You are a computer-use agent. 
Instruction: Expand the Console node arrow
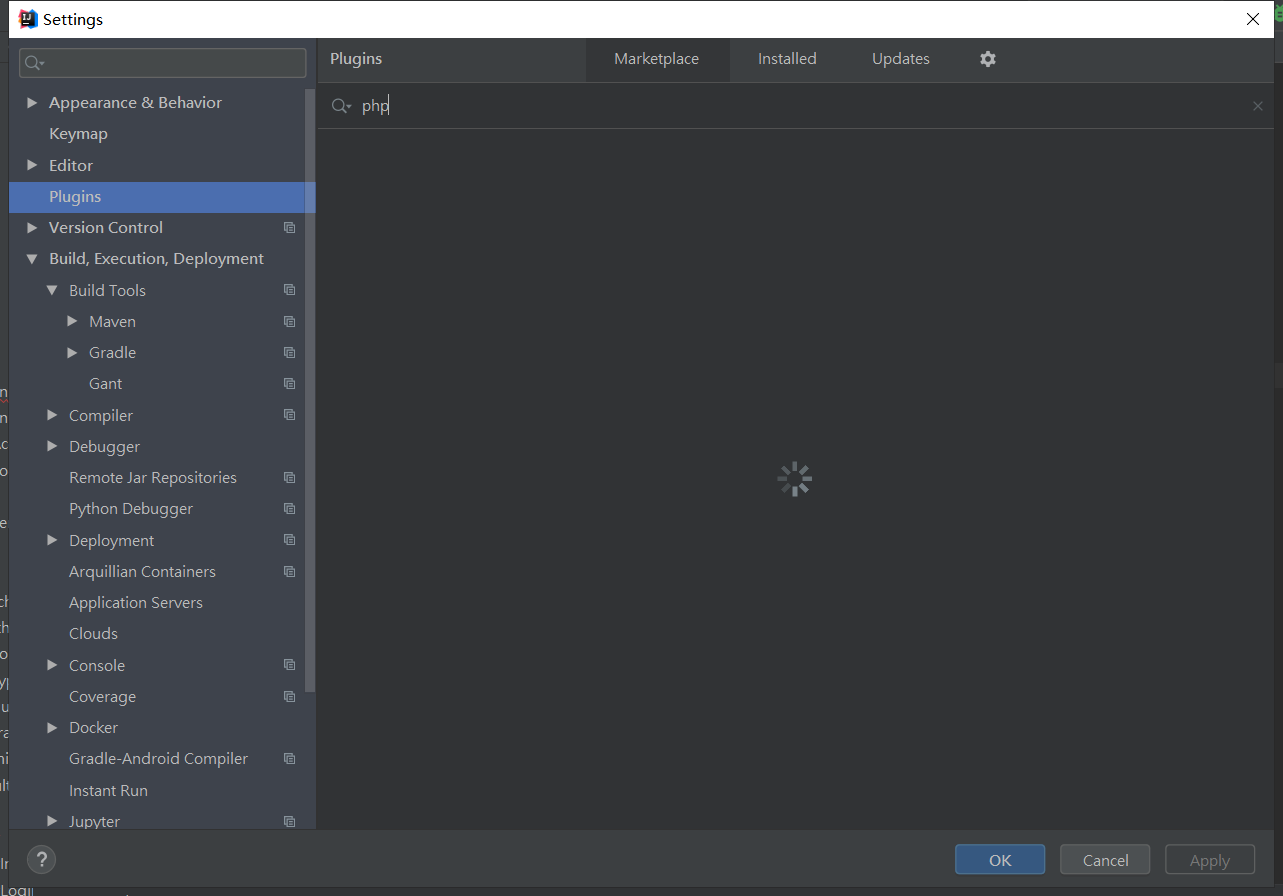coord(52,665)
